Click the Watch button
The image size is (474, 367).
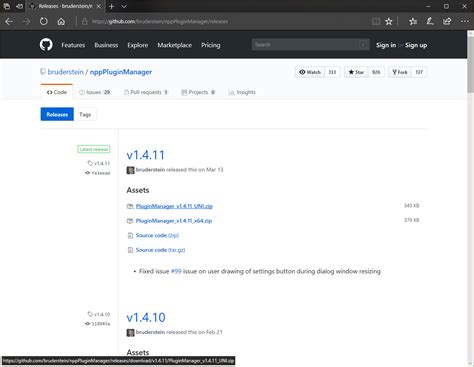310,72
